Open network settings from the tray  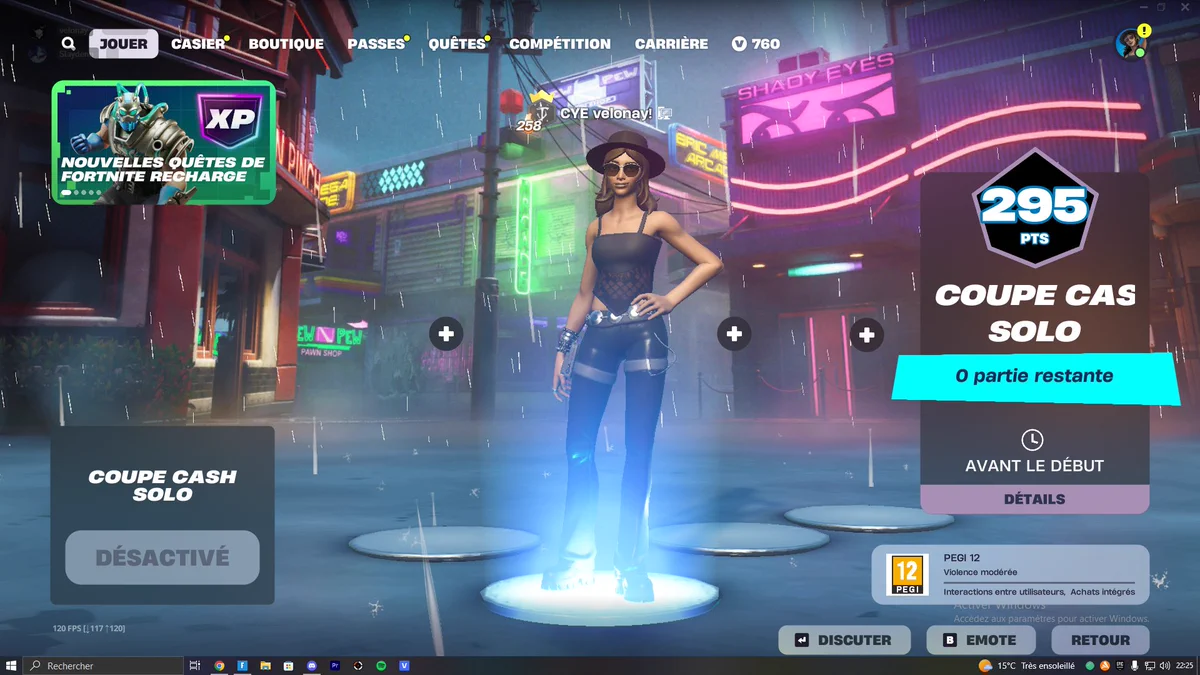1150,666
